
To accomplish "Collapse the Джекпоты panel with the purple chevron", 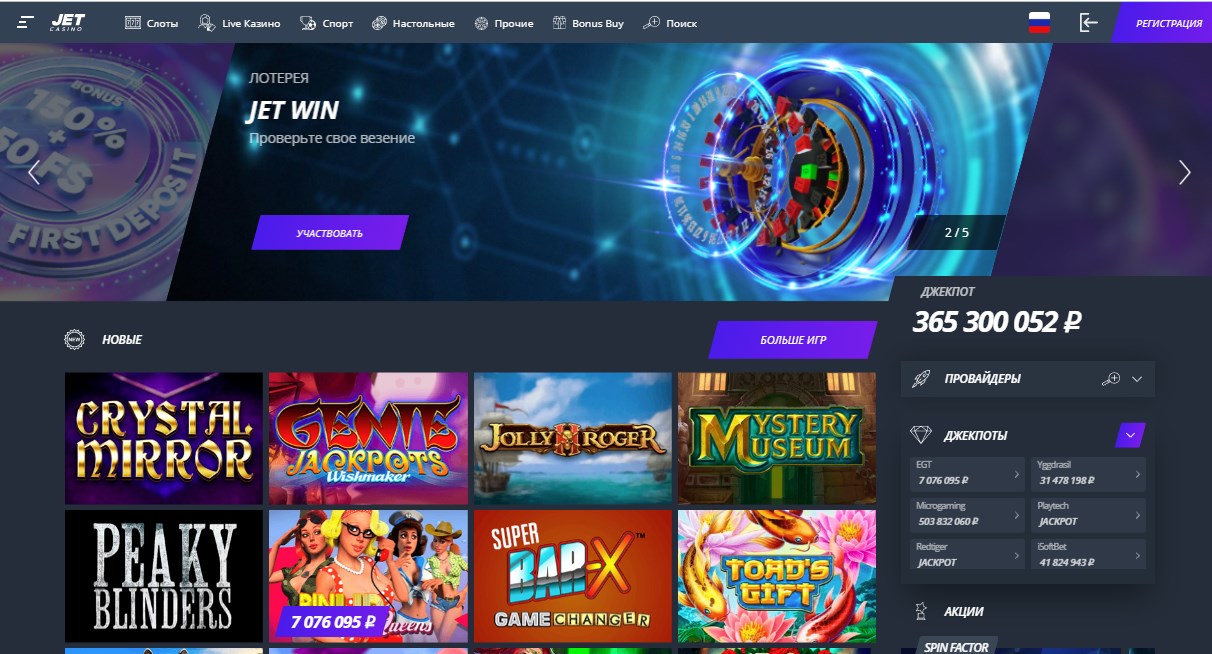I will 1130,435.
